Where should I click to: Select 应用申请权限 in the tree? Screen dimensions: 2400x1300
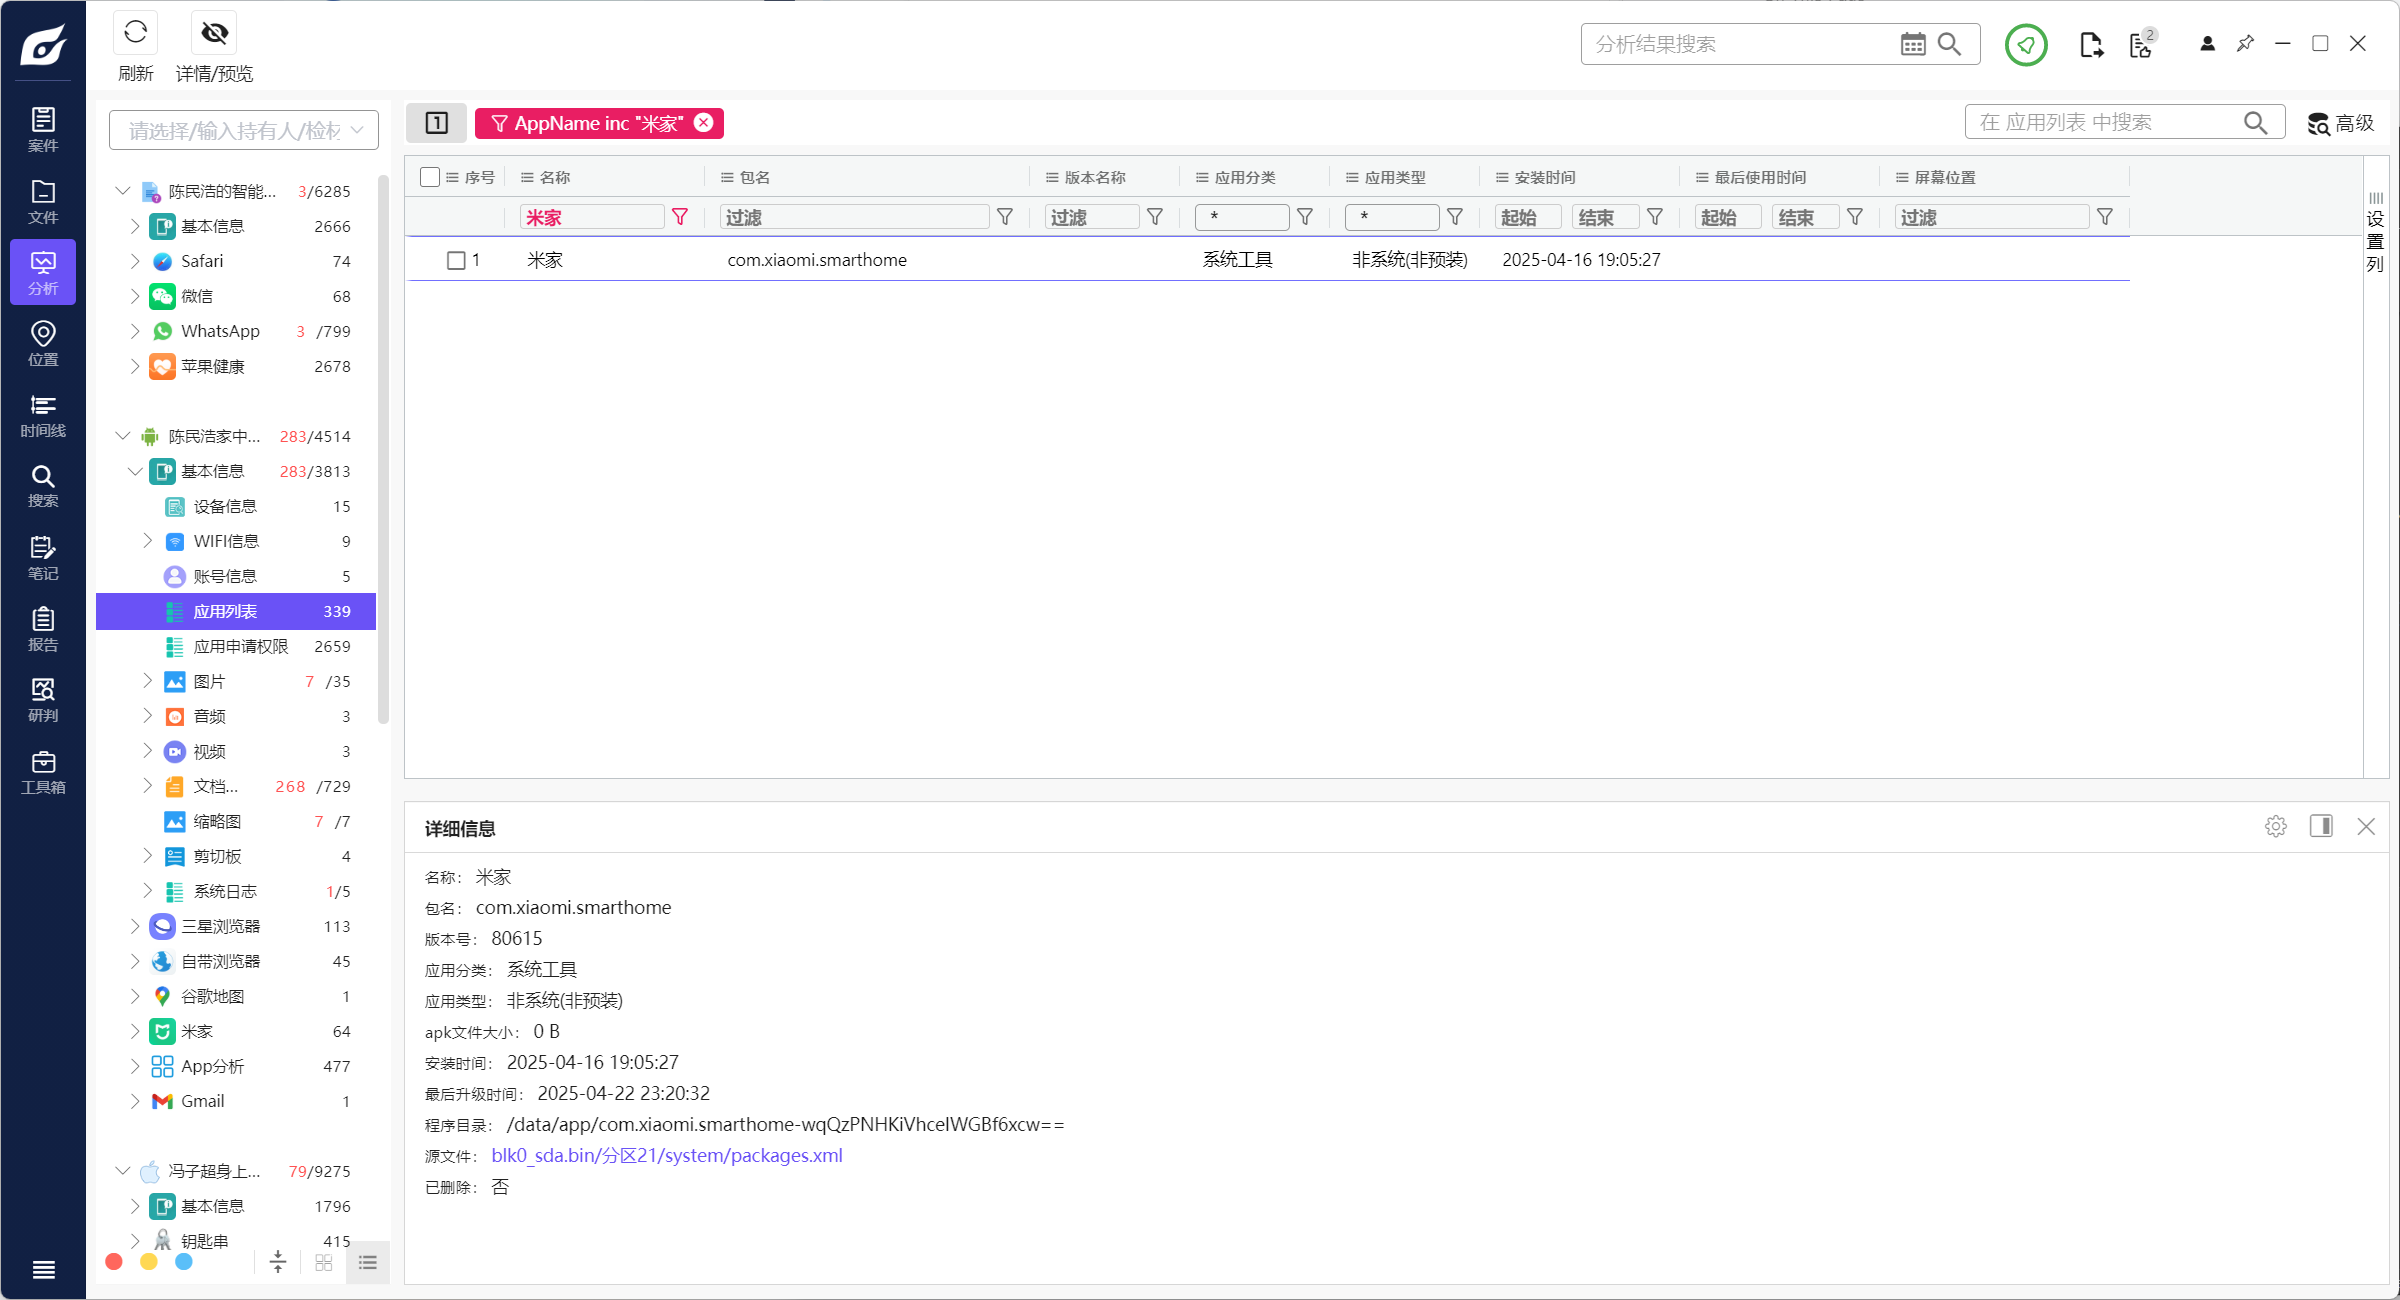point(240,646)
